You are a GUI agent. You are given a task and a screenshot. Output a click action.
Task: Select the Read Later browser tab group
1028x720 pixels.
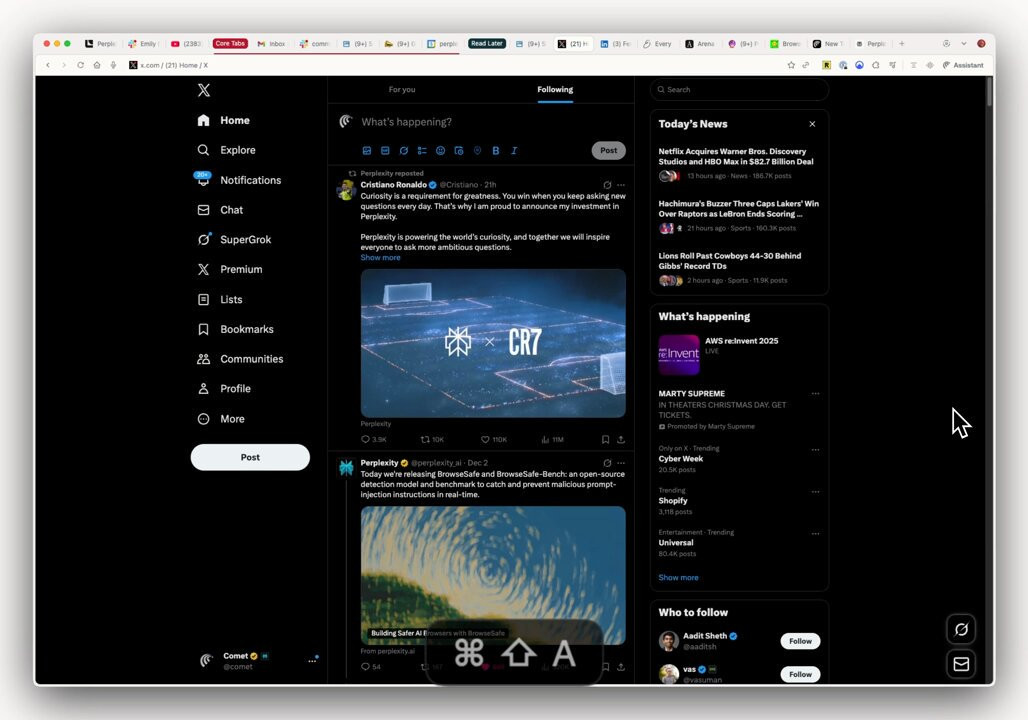(487, 44)
